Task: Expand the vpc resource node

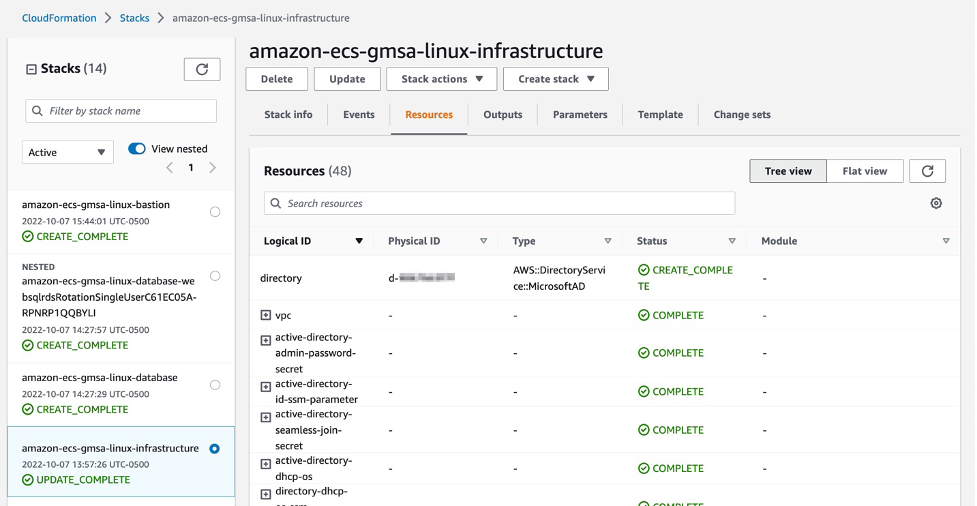Action: point(265,315)
